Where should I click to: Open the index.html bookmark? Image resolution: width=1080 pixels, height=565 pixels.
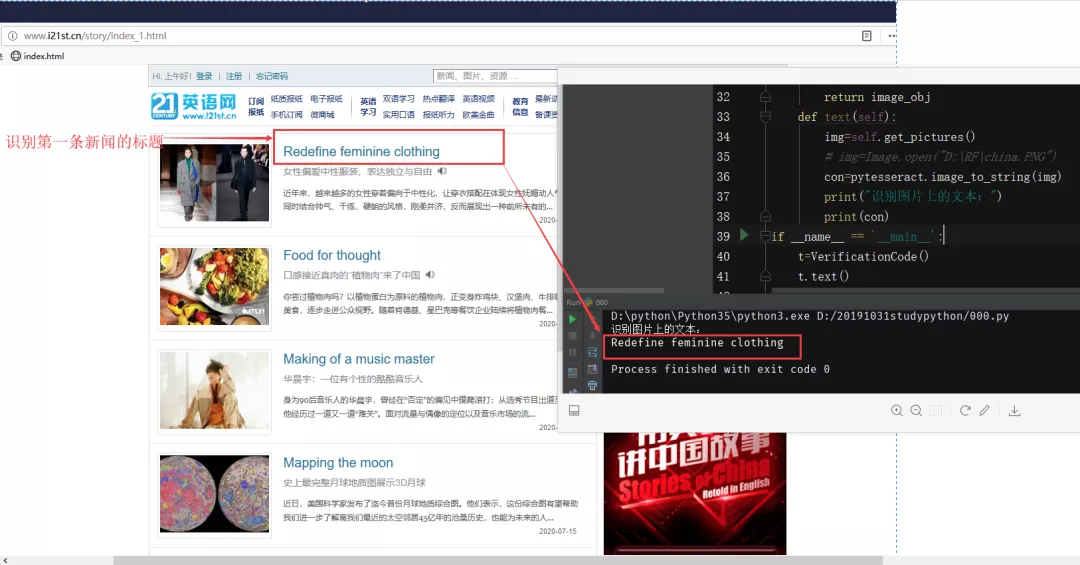pyautogui.click(x=37, y=56)
